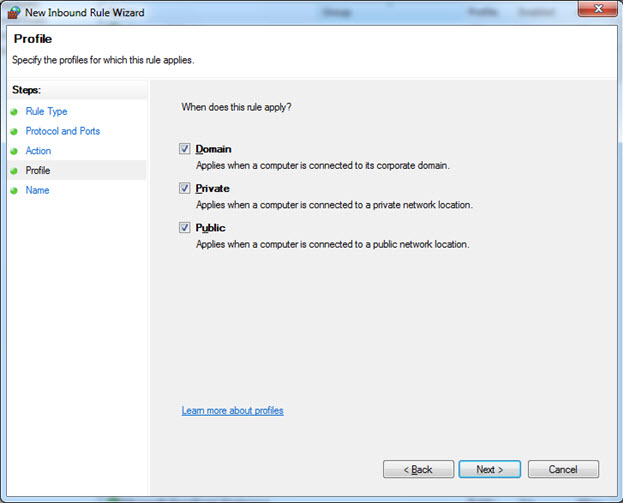Close the New Inbound Rule Wizard window
Image resolution: width=623 pixels, height=503 pixels.
[598, 9]
